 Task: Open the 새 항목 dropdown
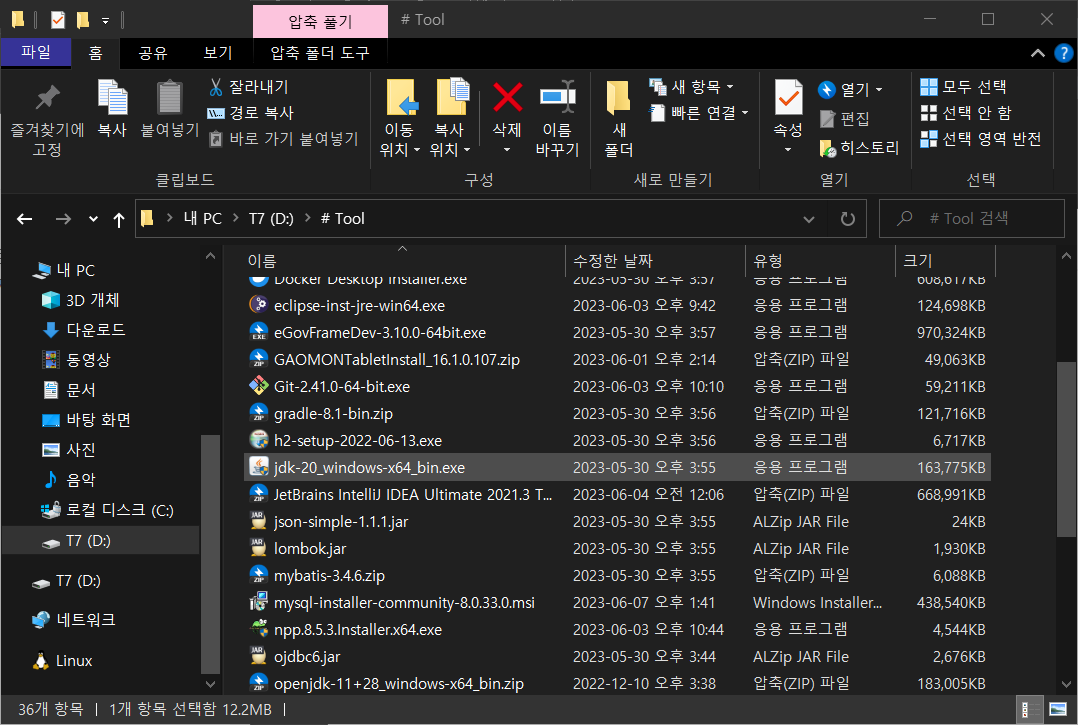(x=692, y=87)
